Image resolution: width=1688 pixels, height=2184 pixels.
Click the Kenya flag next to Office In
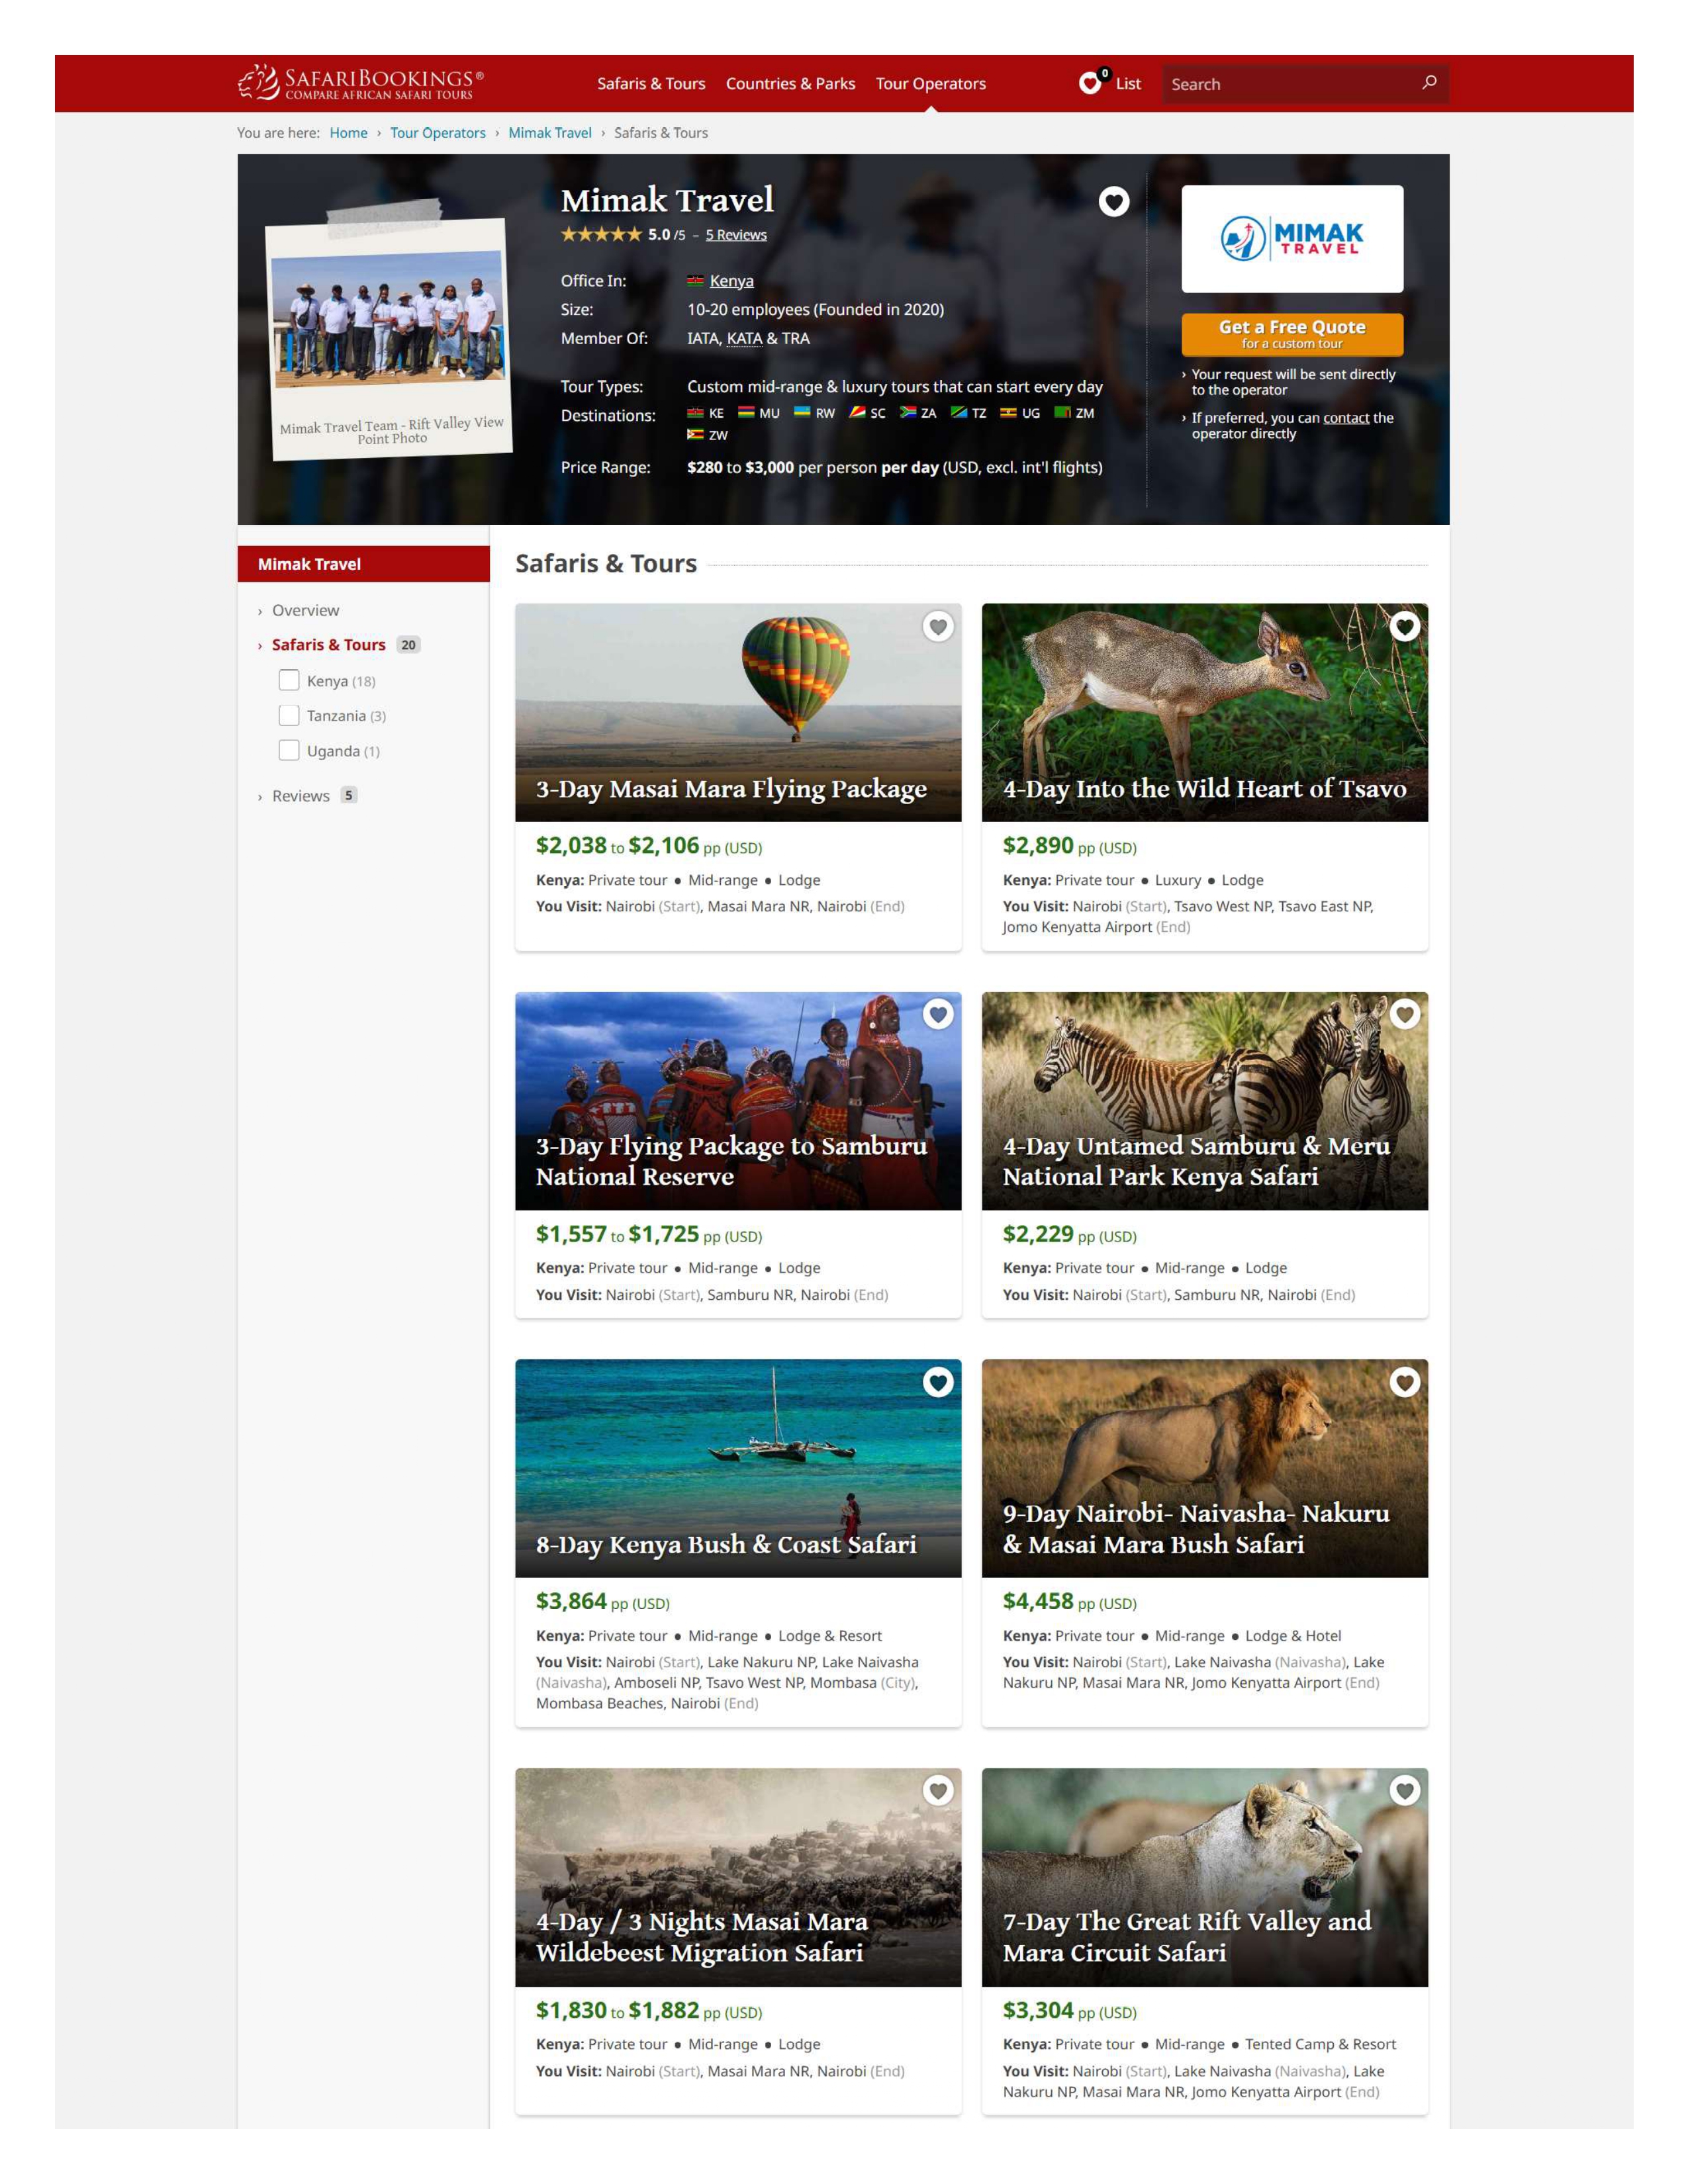tap(695, 281)
